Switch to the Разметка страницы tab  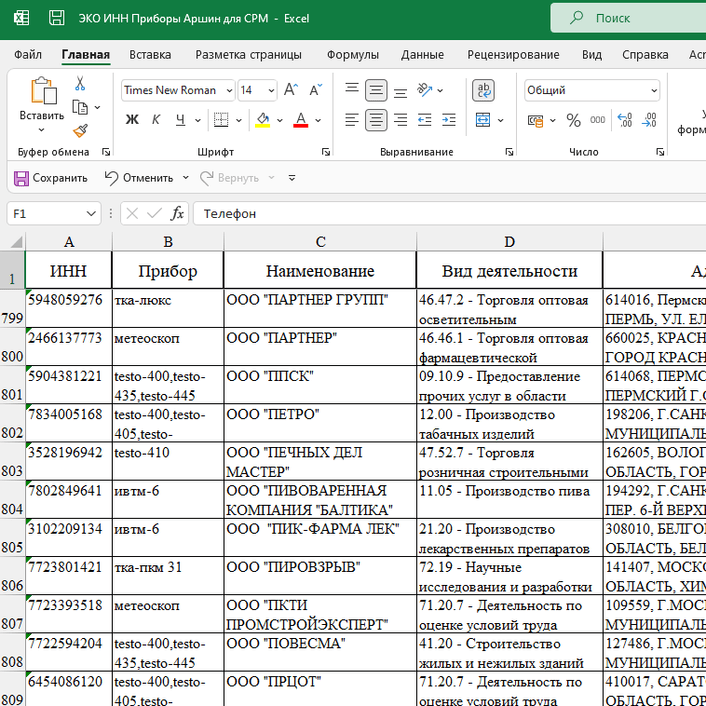[x=249, y=54]
